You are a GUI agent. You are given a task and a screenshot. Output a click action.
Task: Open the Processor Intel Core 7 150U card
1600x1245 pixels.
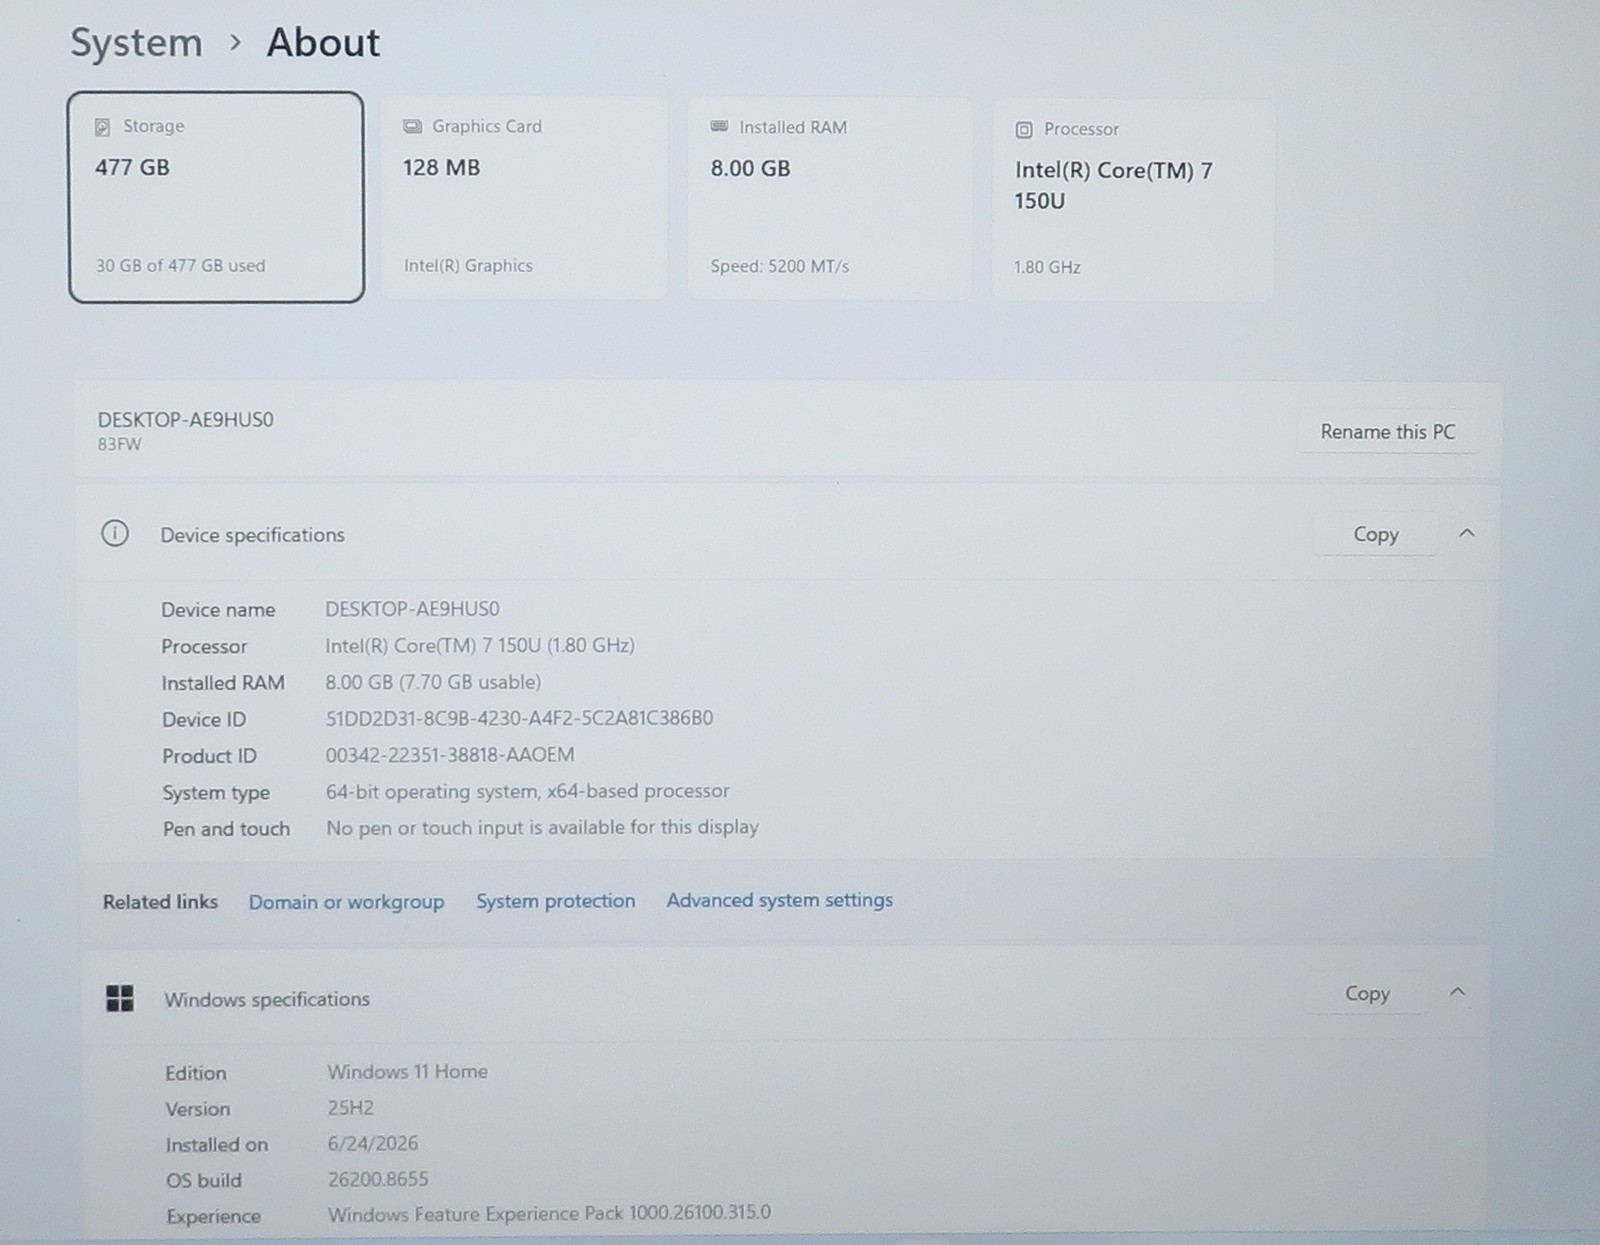coord(1133,200)
